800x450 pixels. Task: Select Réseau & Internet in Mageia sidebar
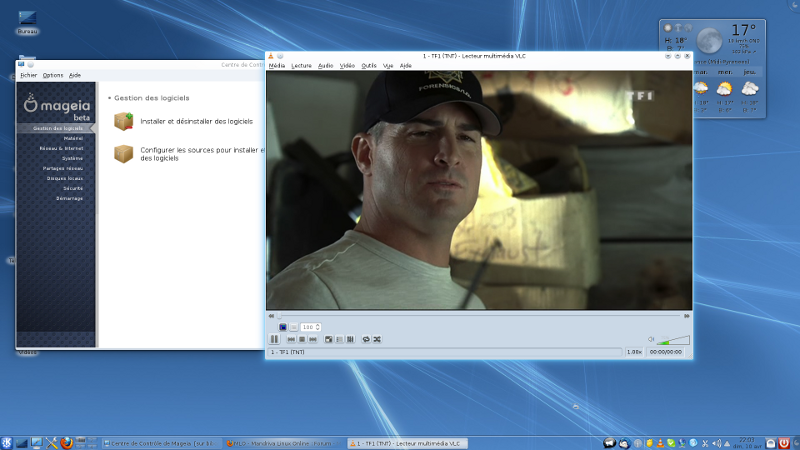coord(61,148)
